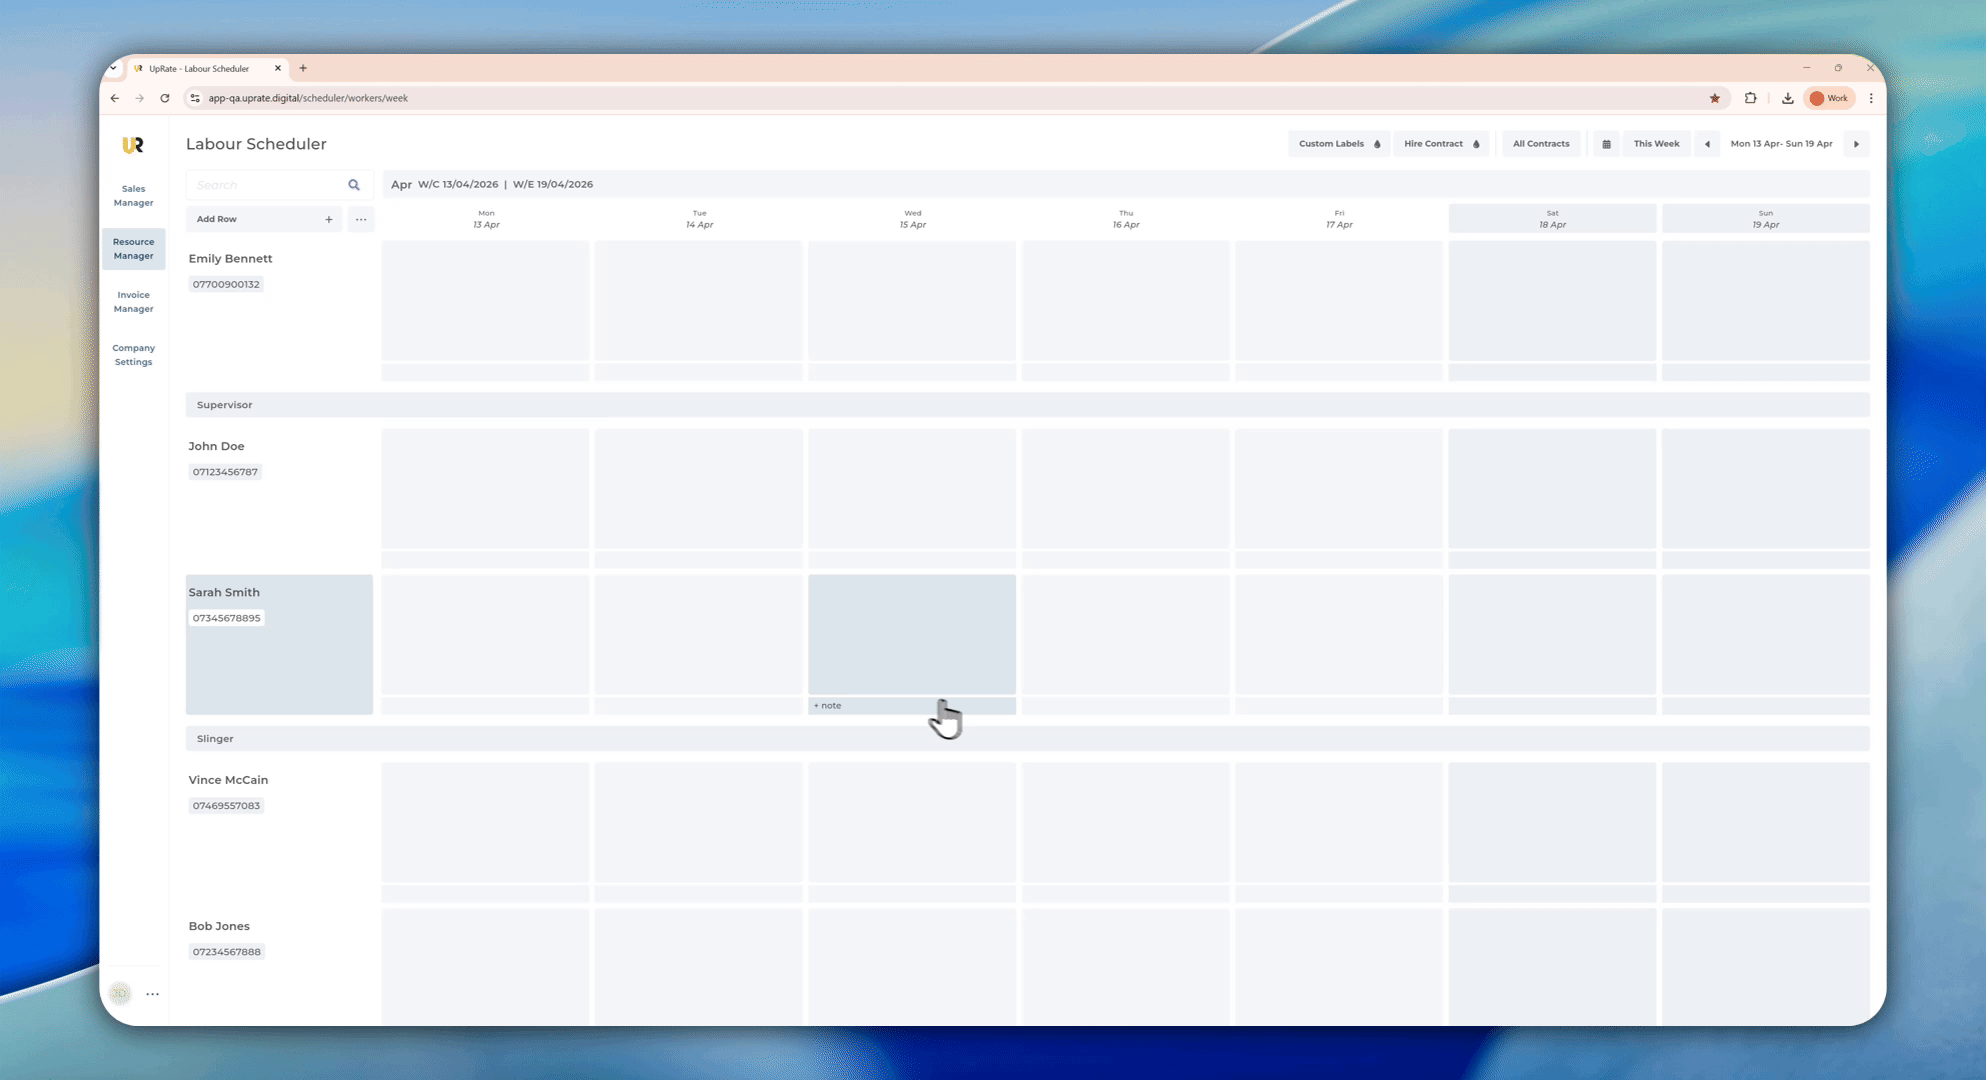The width and height of the screenshot is (1986, 1080).
Task: Click worker name Vince McCain
Action: (228, 780)
